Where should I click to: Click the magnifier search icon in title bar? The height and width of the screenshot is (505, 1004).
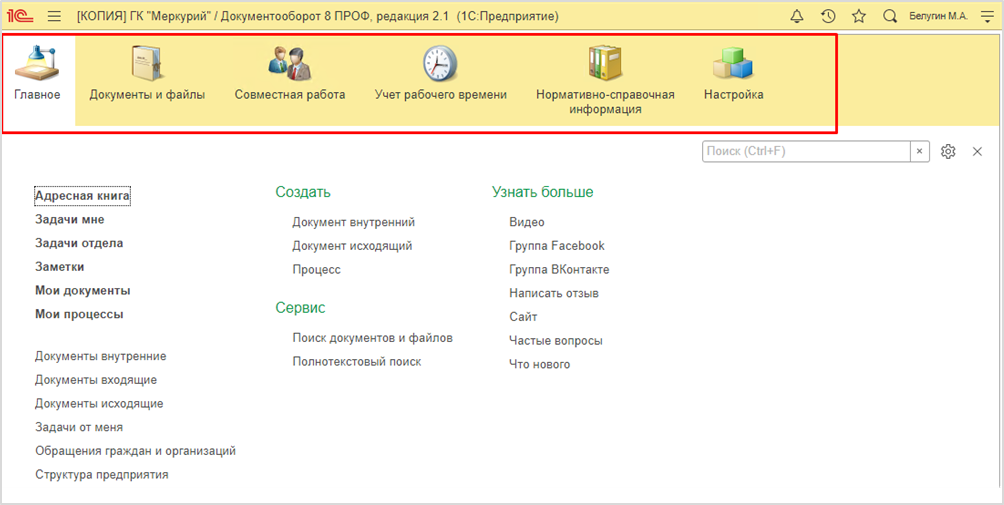(x=890, y=17)
